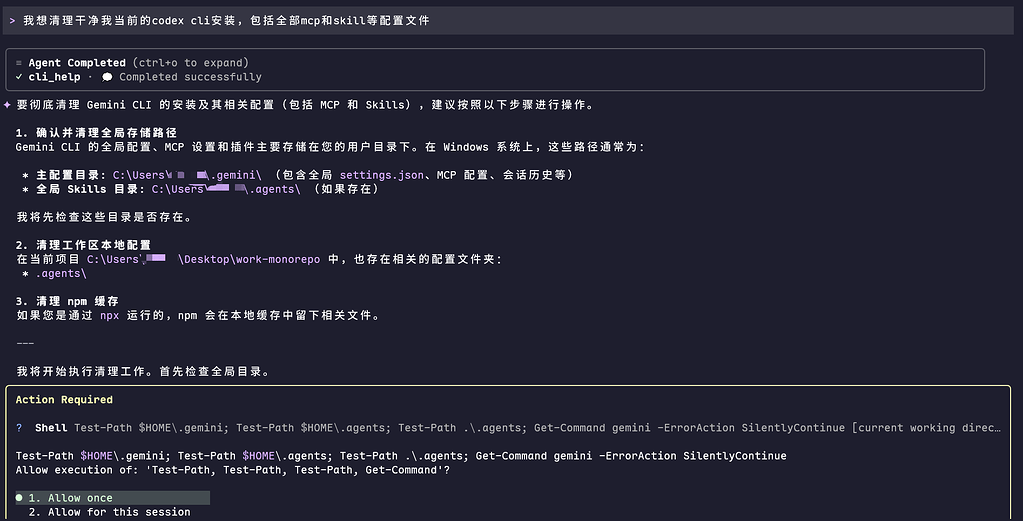Click the line "我将先检查这些目录是否存在。"
The height and width of the screenshot is (521, 1023).
104,217
